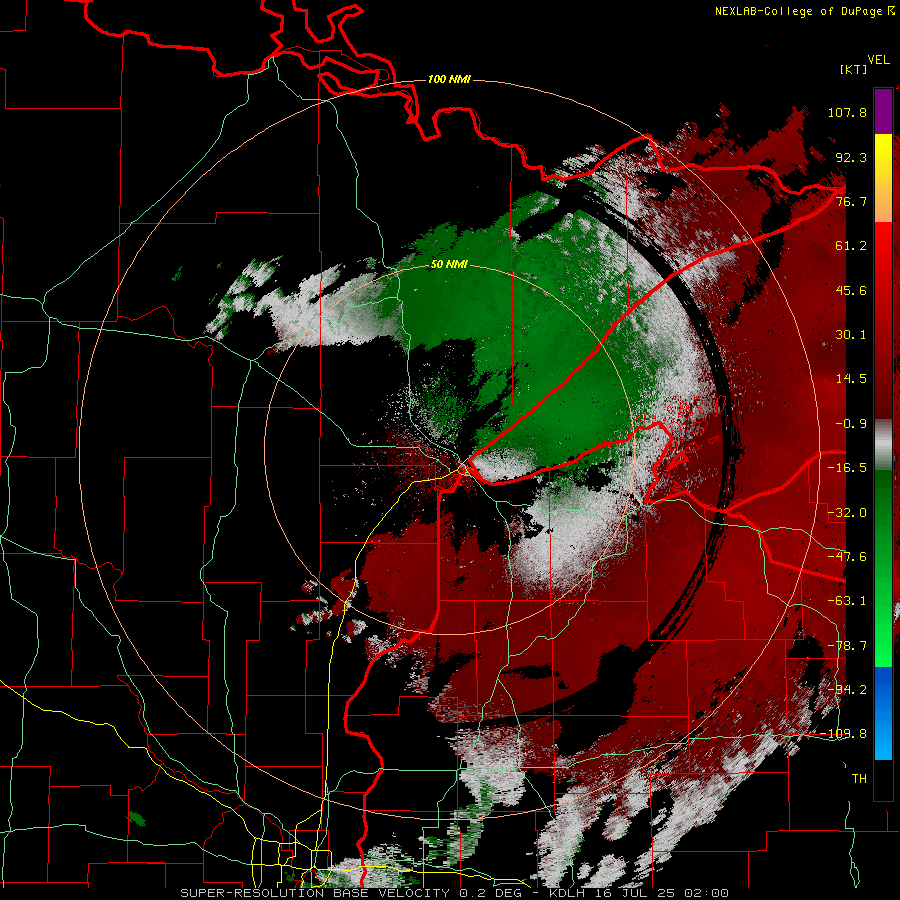Click the Super-Resolution Base Velocity caption
The image size is (900, 900).
coord(454,893)
